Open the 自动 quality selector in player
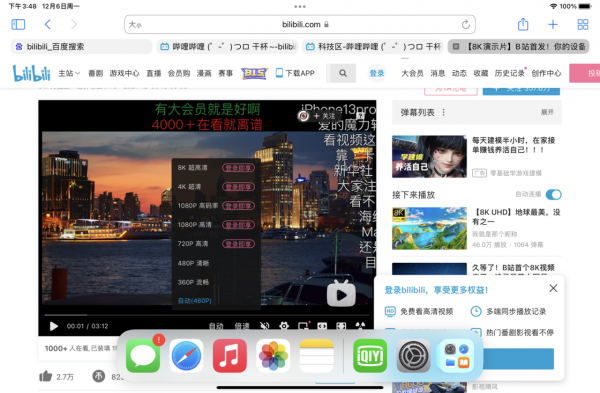This screenshot has width=600, height=393. click(216, 326)
